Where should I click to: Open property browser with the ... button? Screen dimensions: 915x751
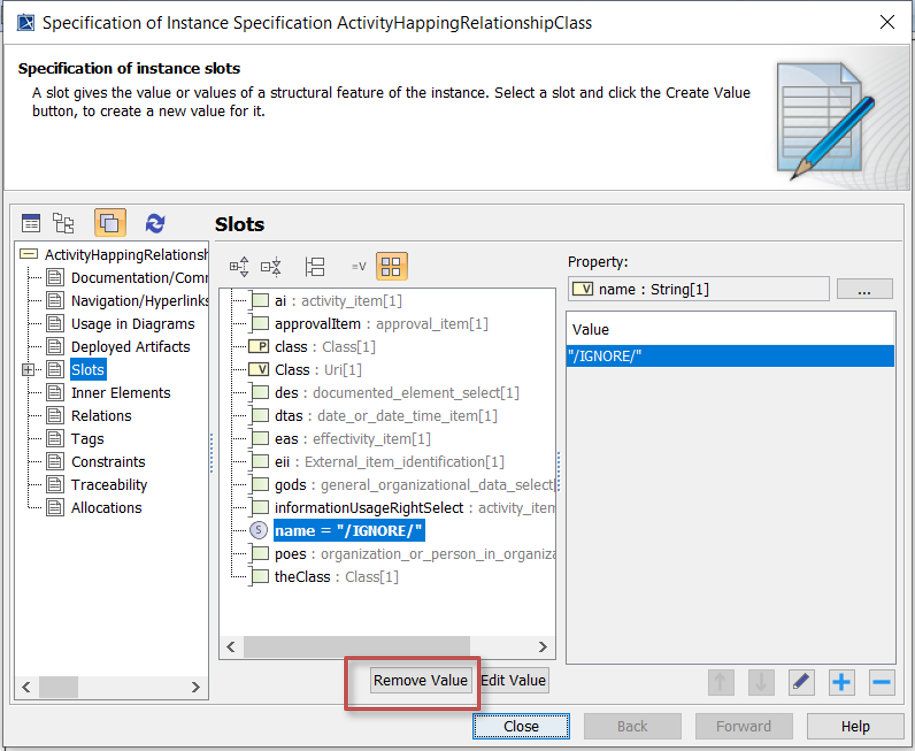click(864, 289)
